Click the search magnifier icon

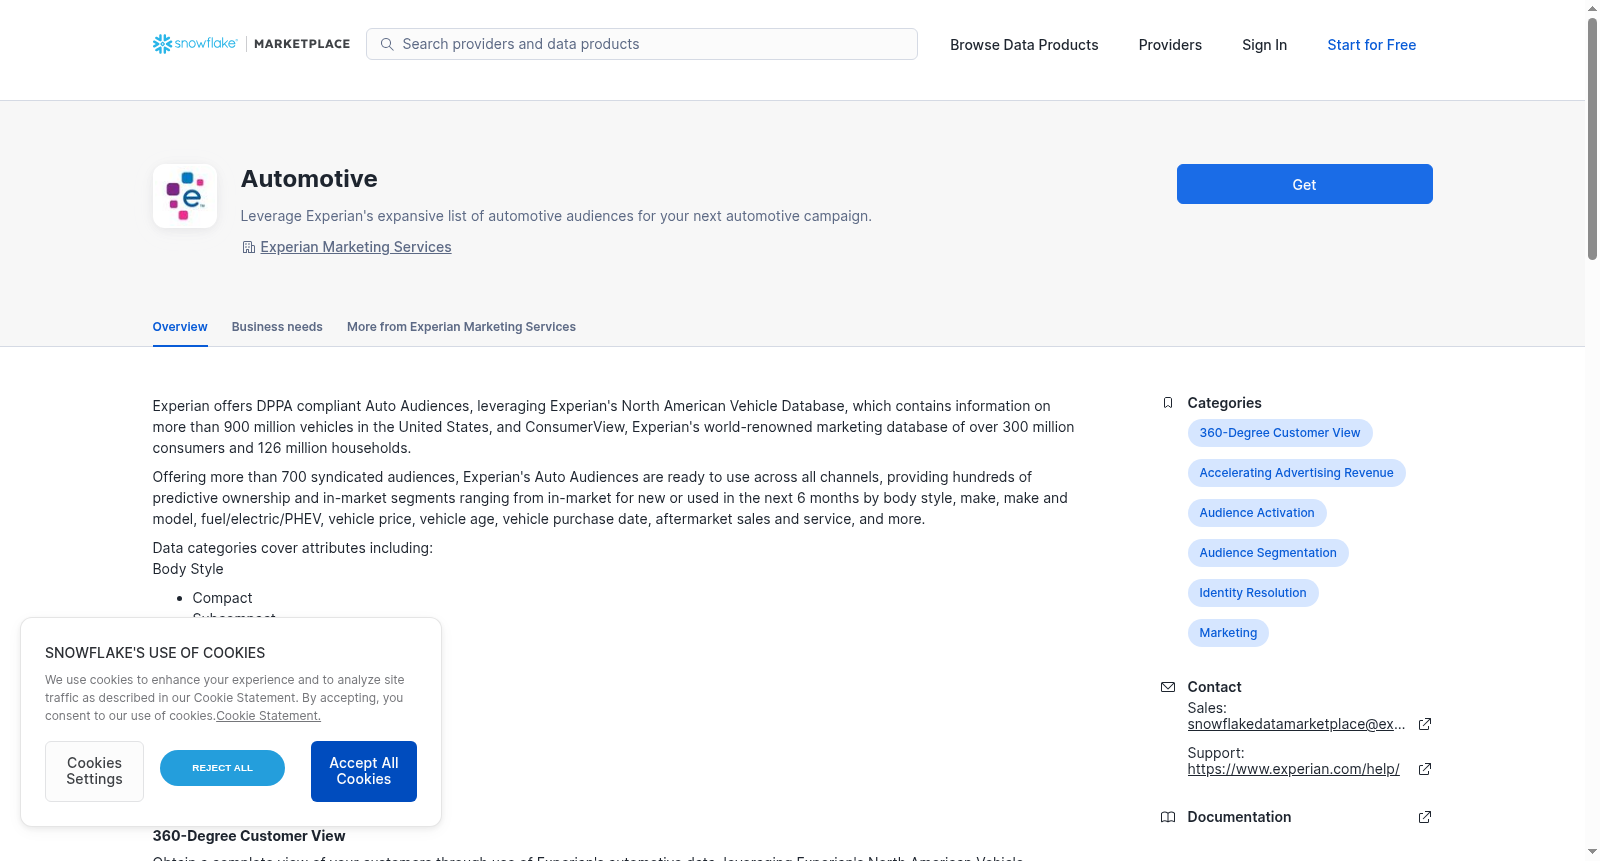pyautogui.click(x=387, y=44)
